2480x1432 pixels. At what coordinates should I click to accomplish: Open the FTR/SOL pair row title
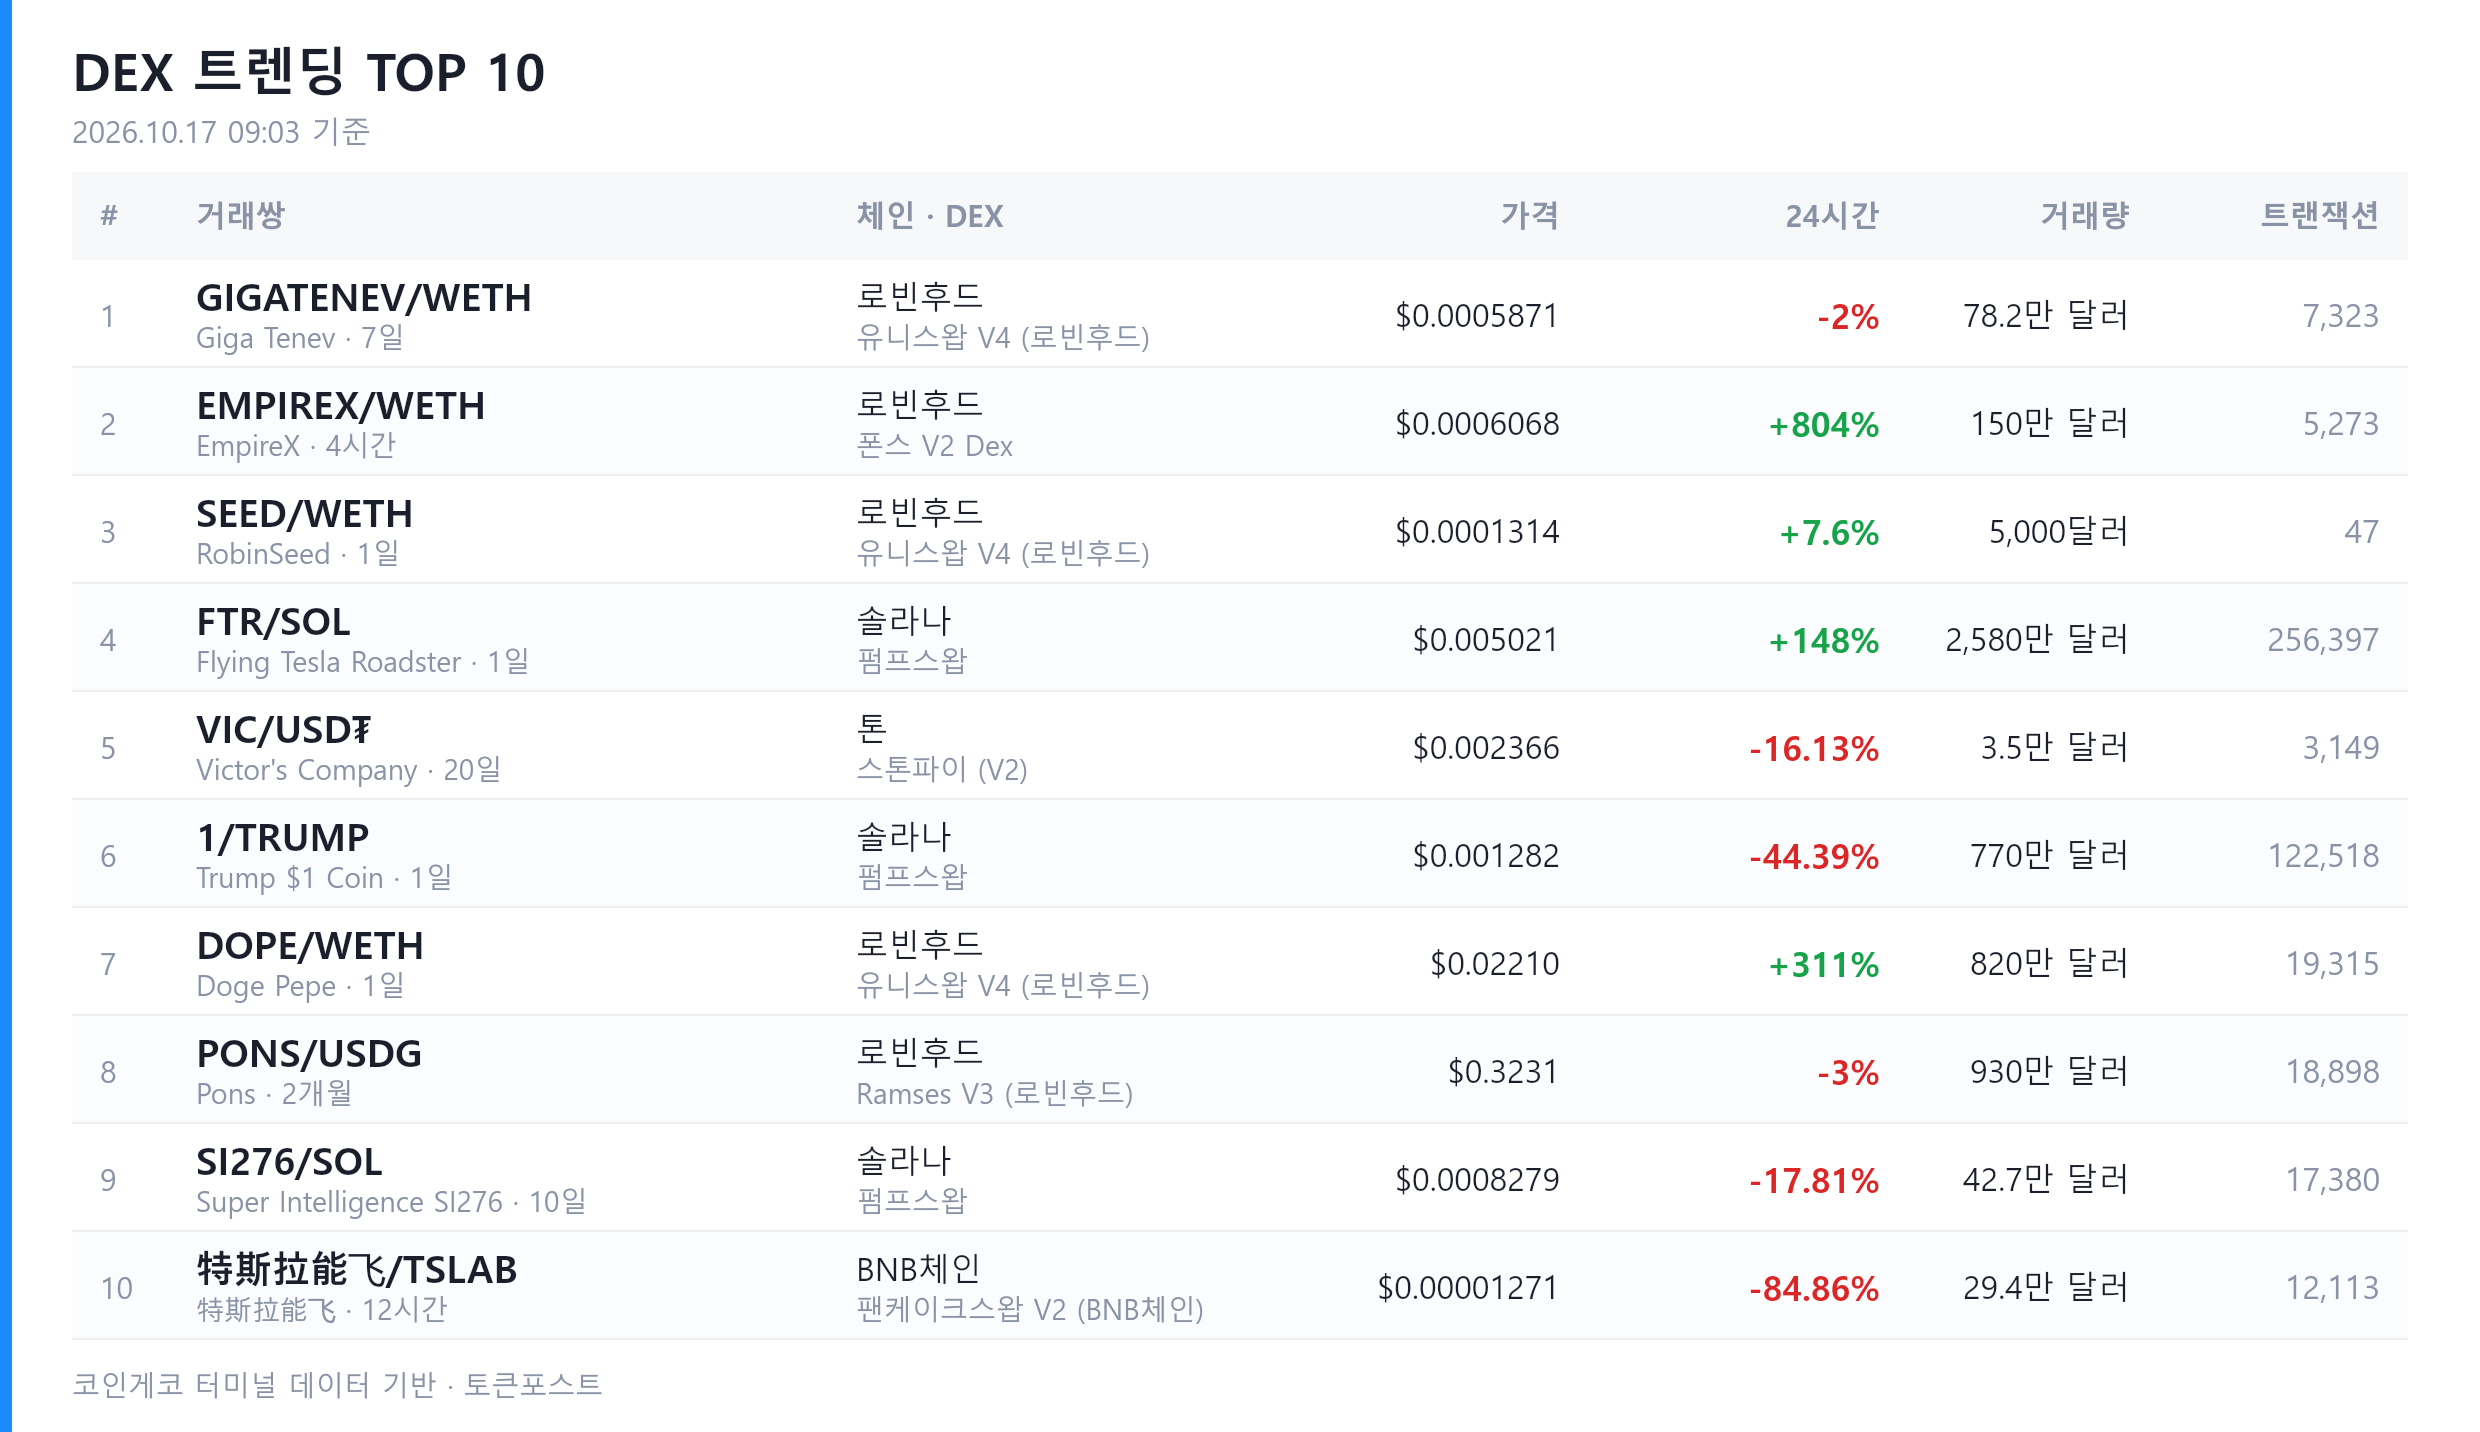click(x=273, y=622)
